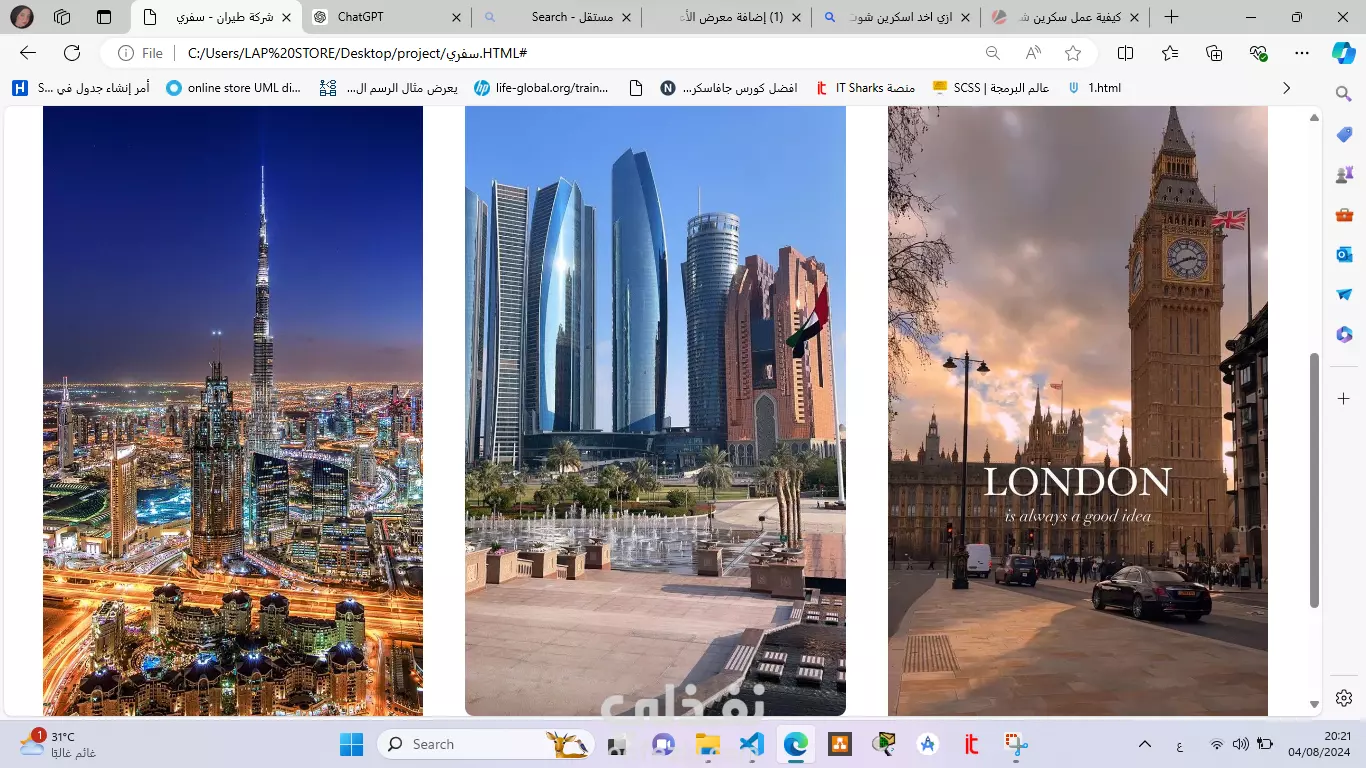Open Settings and more ellipsis menu
Image resolution: width=1366 pixels, height=768 pixels.
coord(1302,53)
